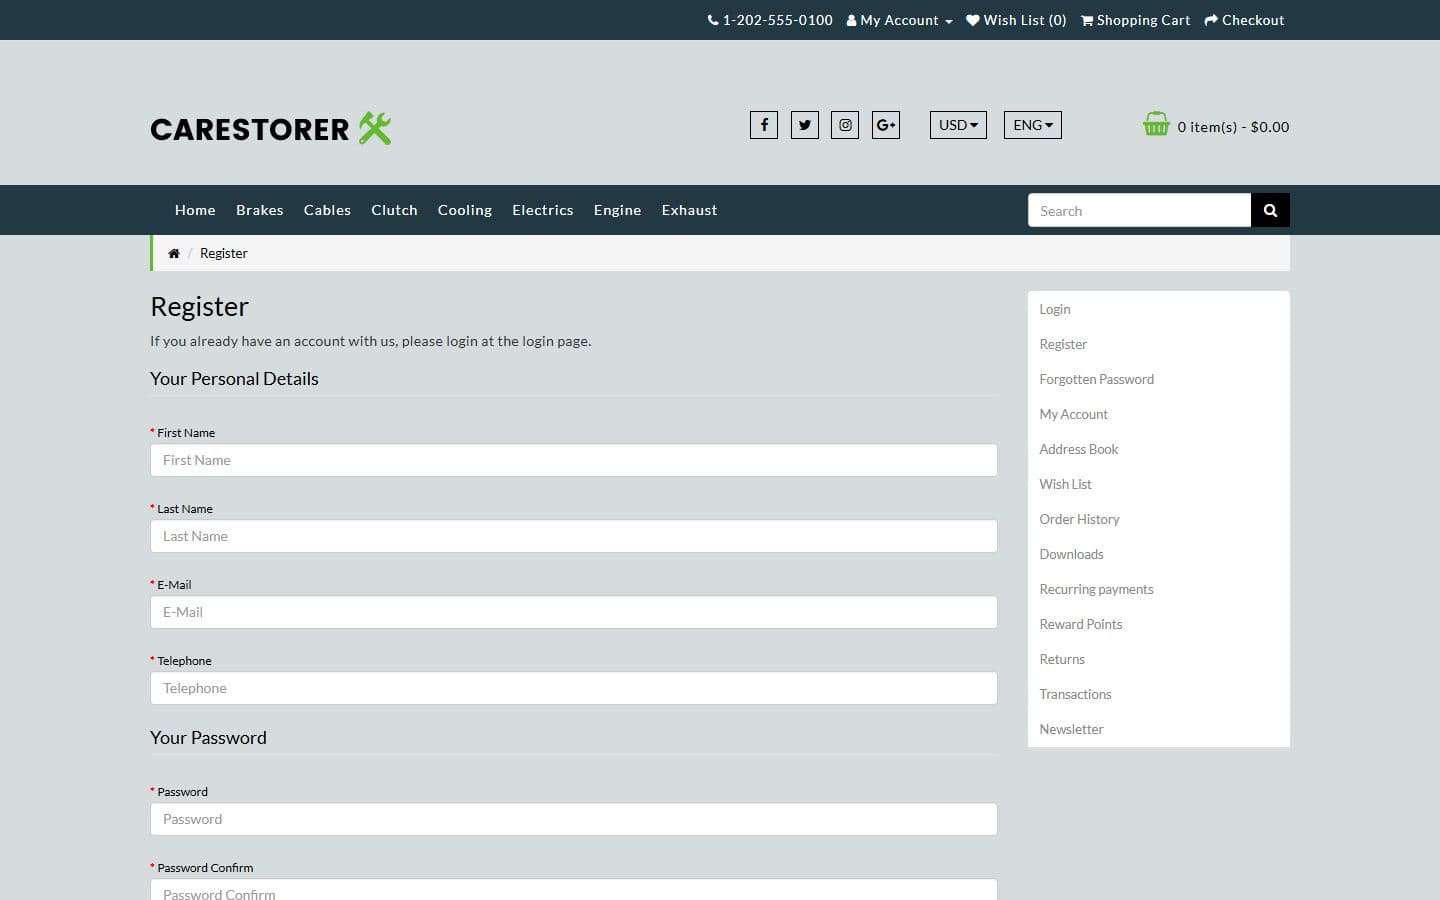Viewport: 1440px width, 900px height.
Task: Select Exhaust in navigation menu
Action: [689, 210]
